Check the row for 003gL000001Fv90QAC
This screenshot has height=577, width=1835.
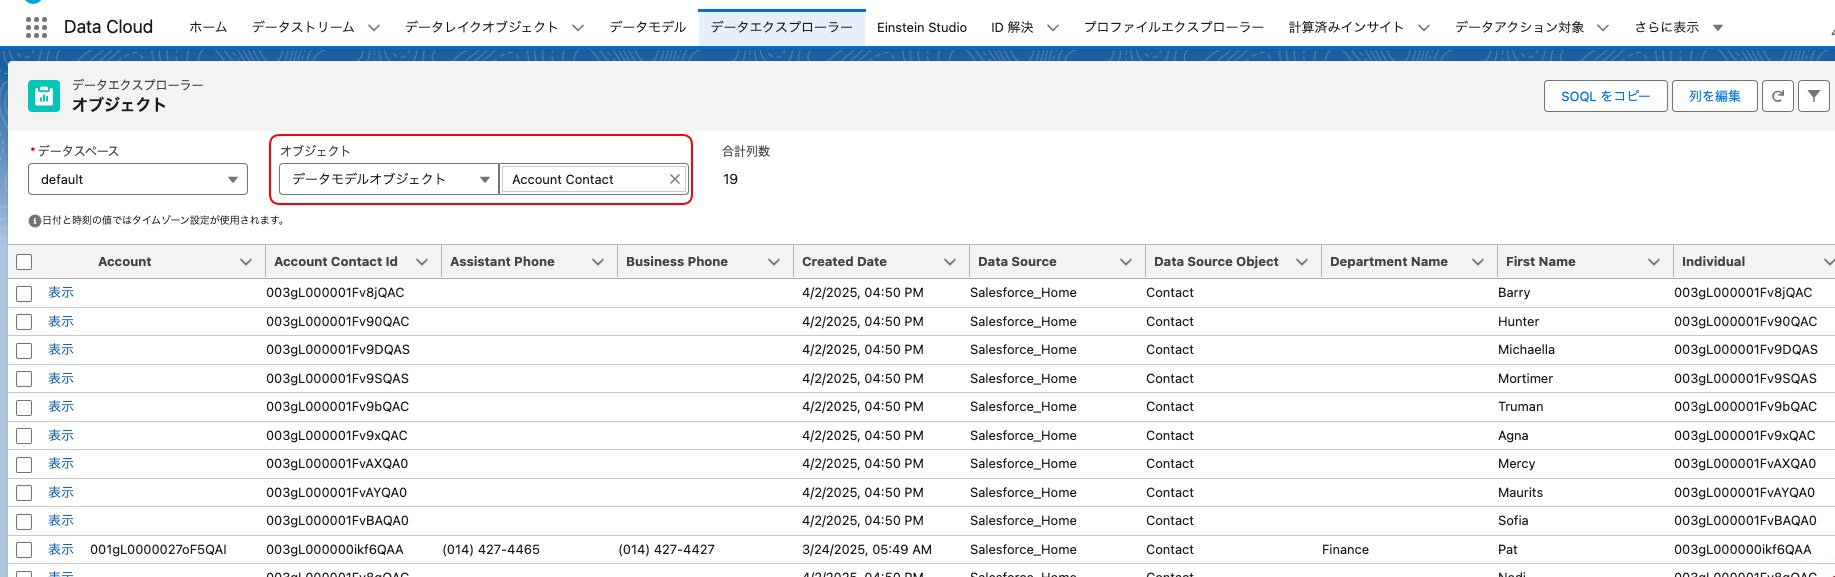click(24, 322)
